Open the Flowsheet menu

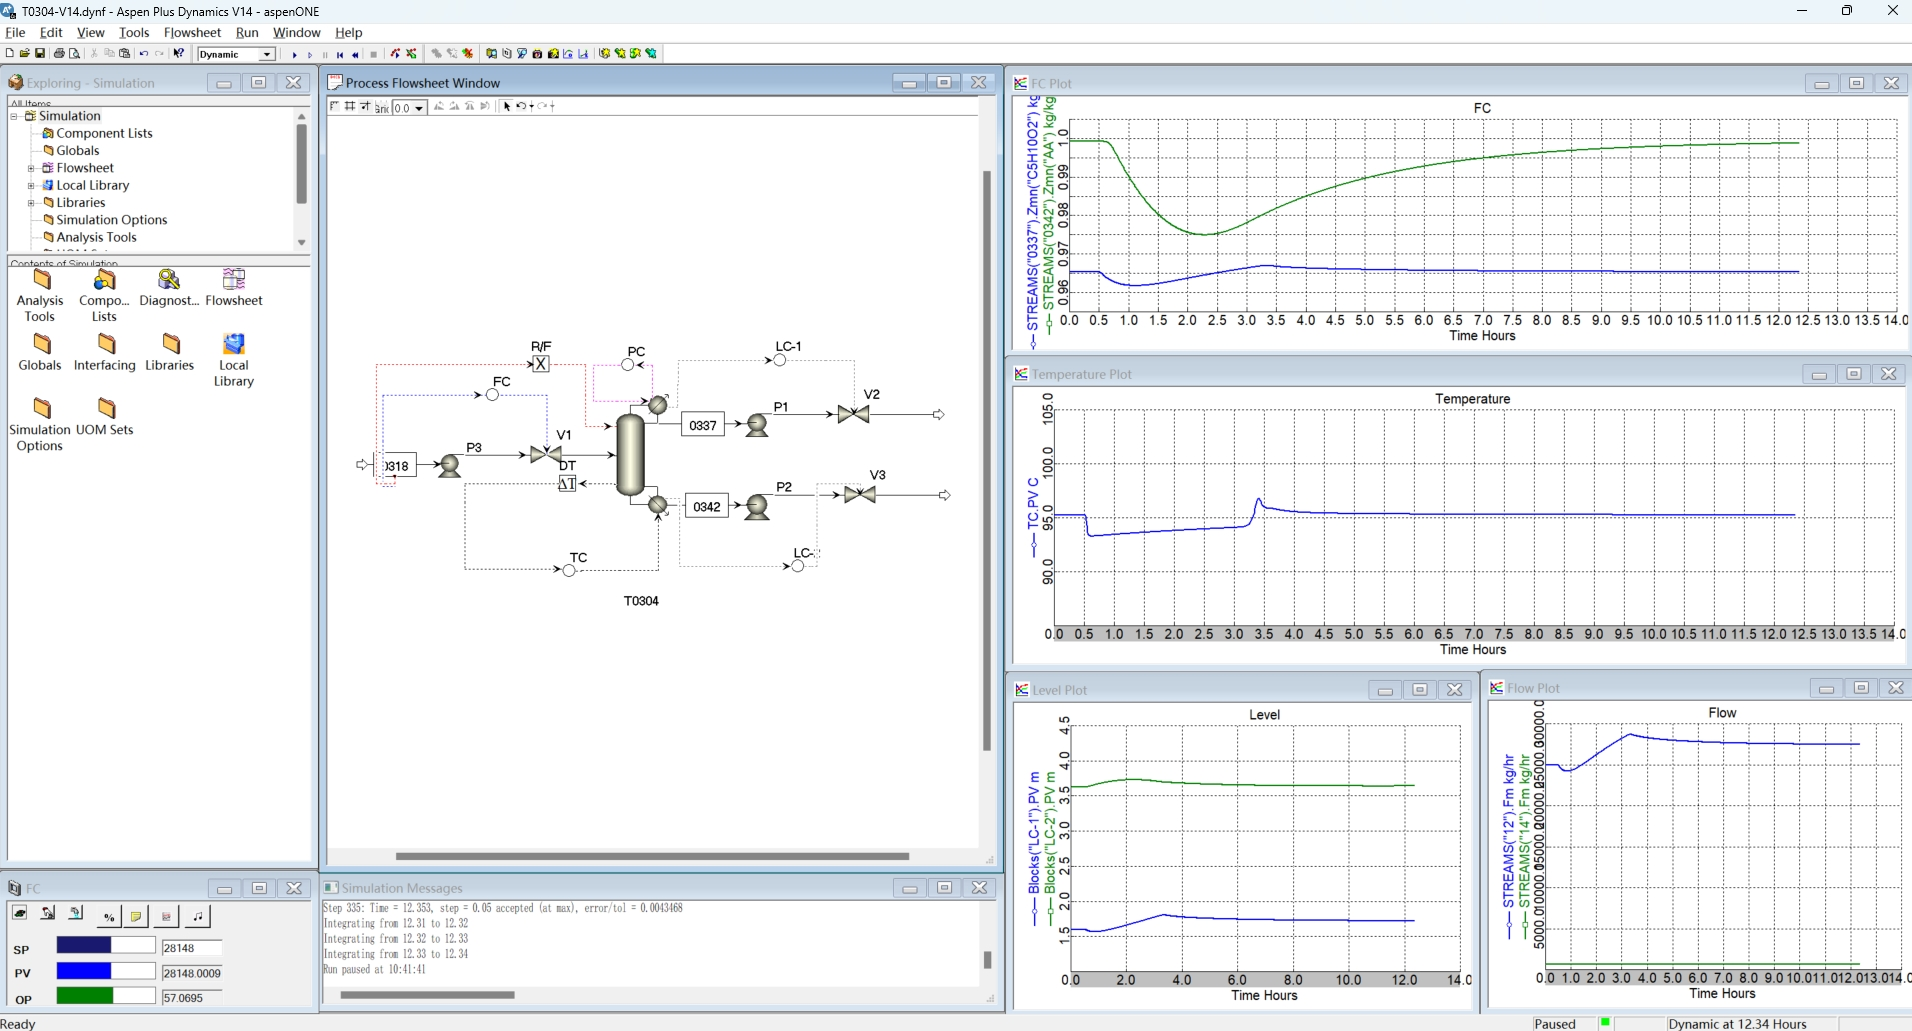pyautogui.click(x=192, y=33)
